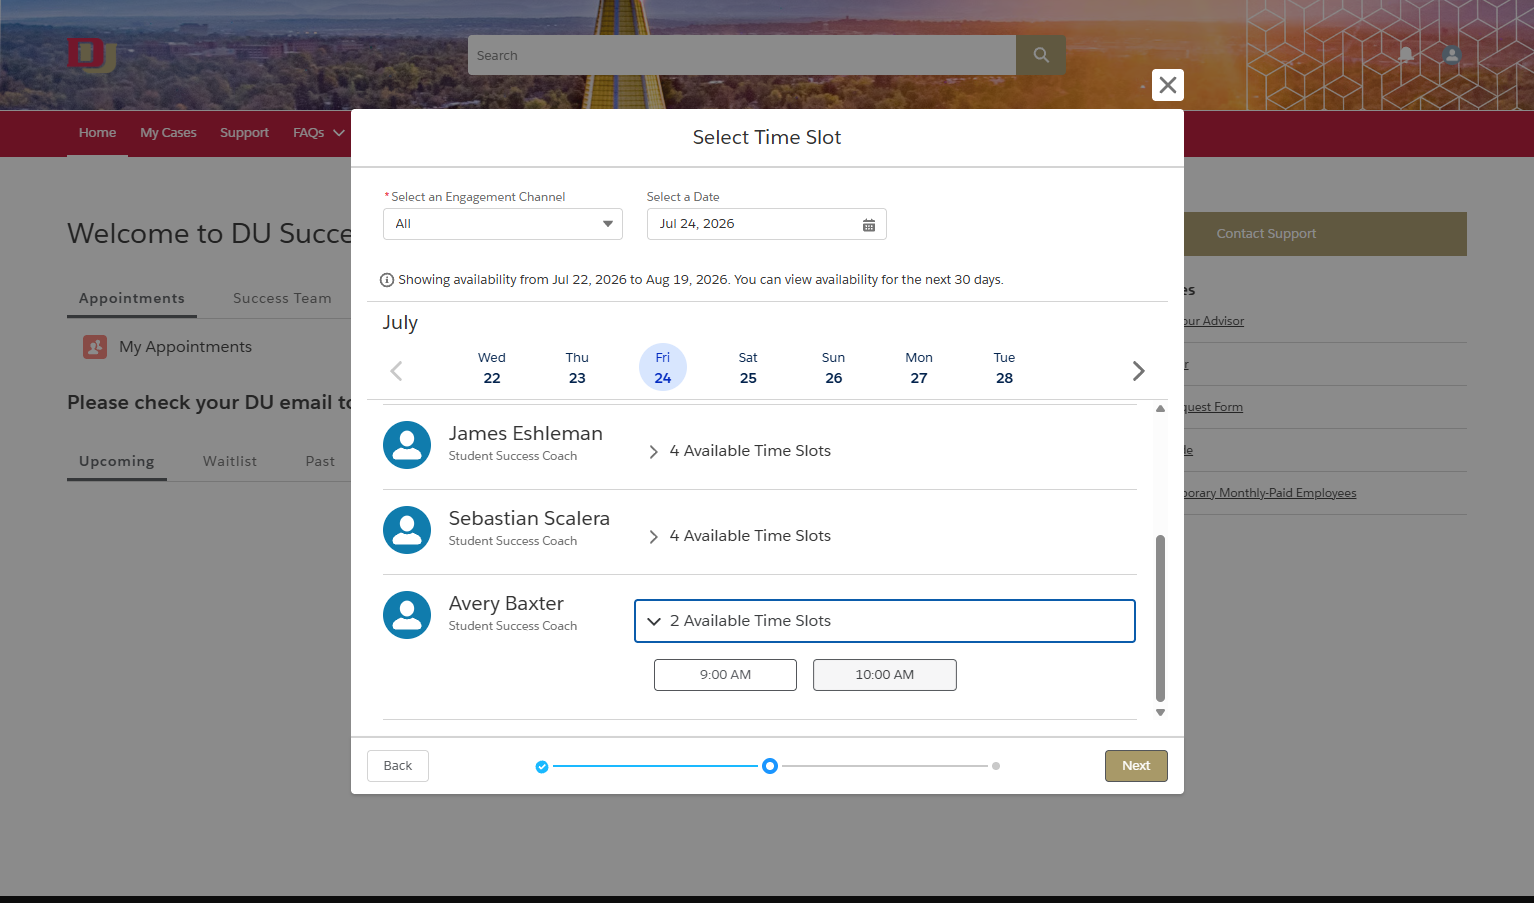The height and width of the screenshot is (903, 1534).
Task: Open the Support nav item
Action: pos(244,133)
